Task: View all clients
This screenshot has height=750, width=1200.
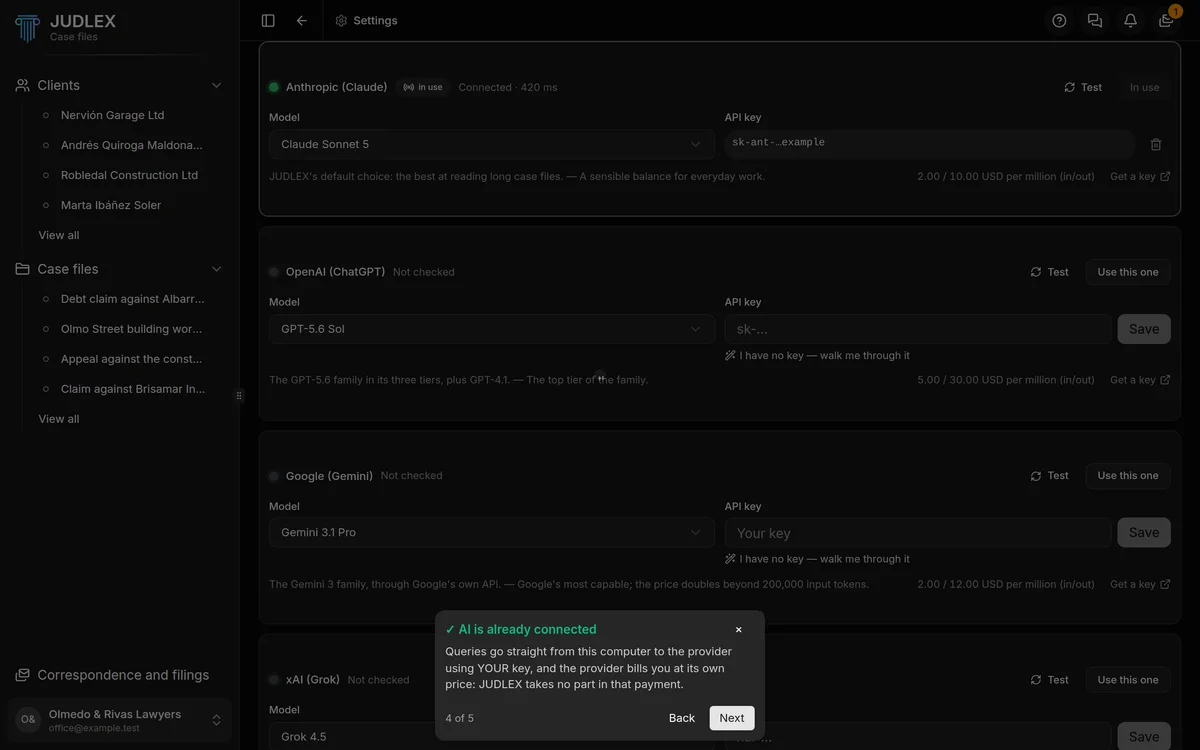Action: click(x=59, y=235)
